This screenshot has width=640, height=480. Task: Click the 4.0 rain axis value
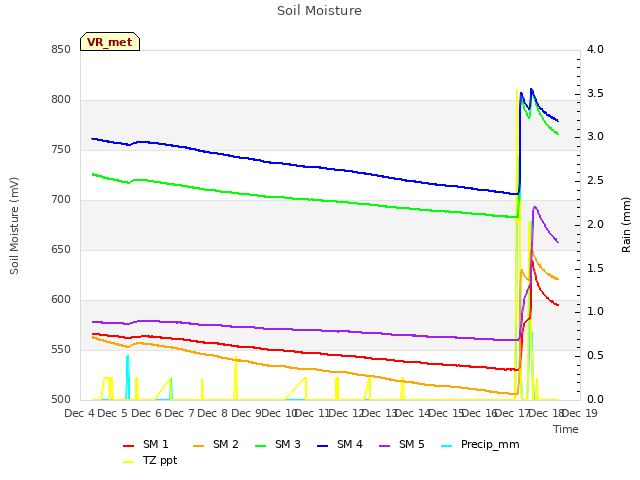point(595,49)
